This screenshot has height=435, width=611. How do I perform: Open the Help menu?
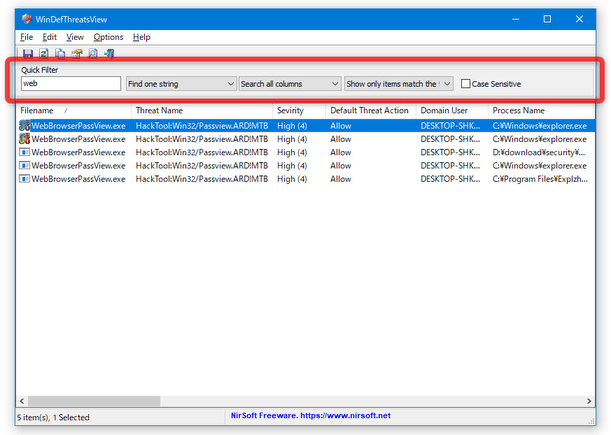coord(141,37)
